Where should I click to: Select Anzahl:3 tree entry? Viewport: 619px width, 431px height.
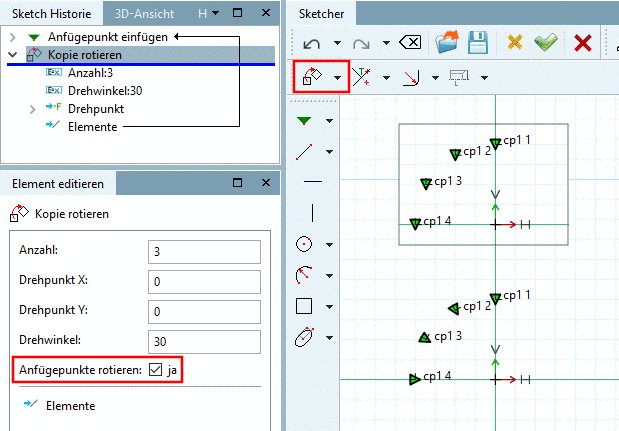tap(90, 73)
